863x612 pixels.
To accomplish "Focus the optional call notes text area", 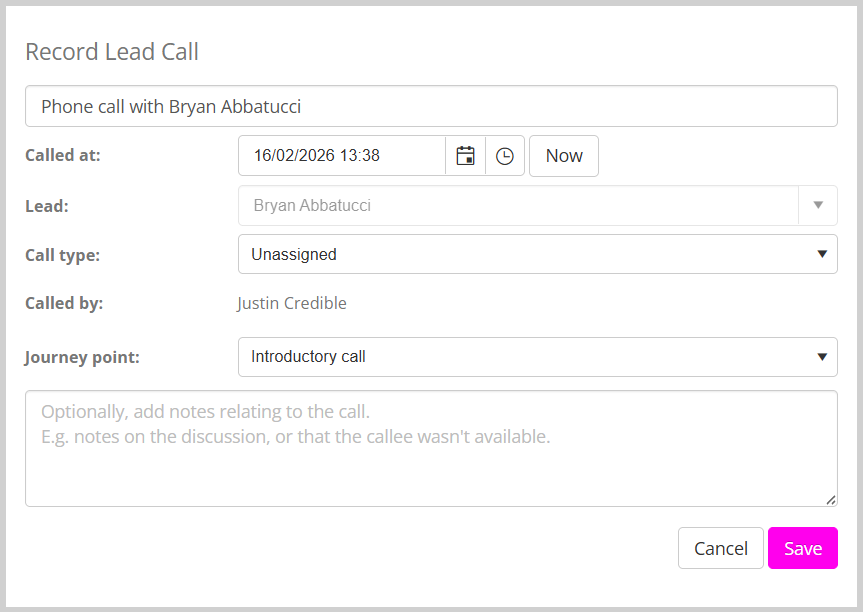I will tap(431, 448).
